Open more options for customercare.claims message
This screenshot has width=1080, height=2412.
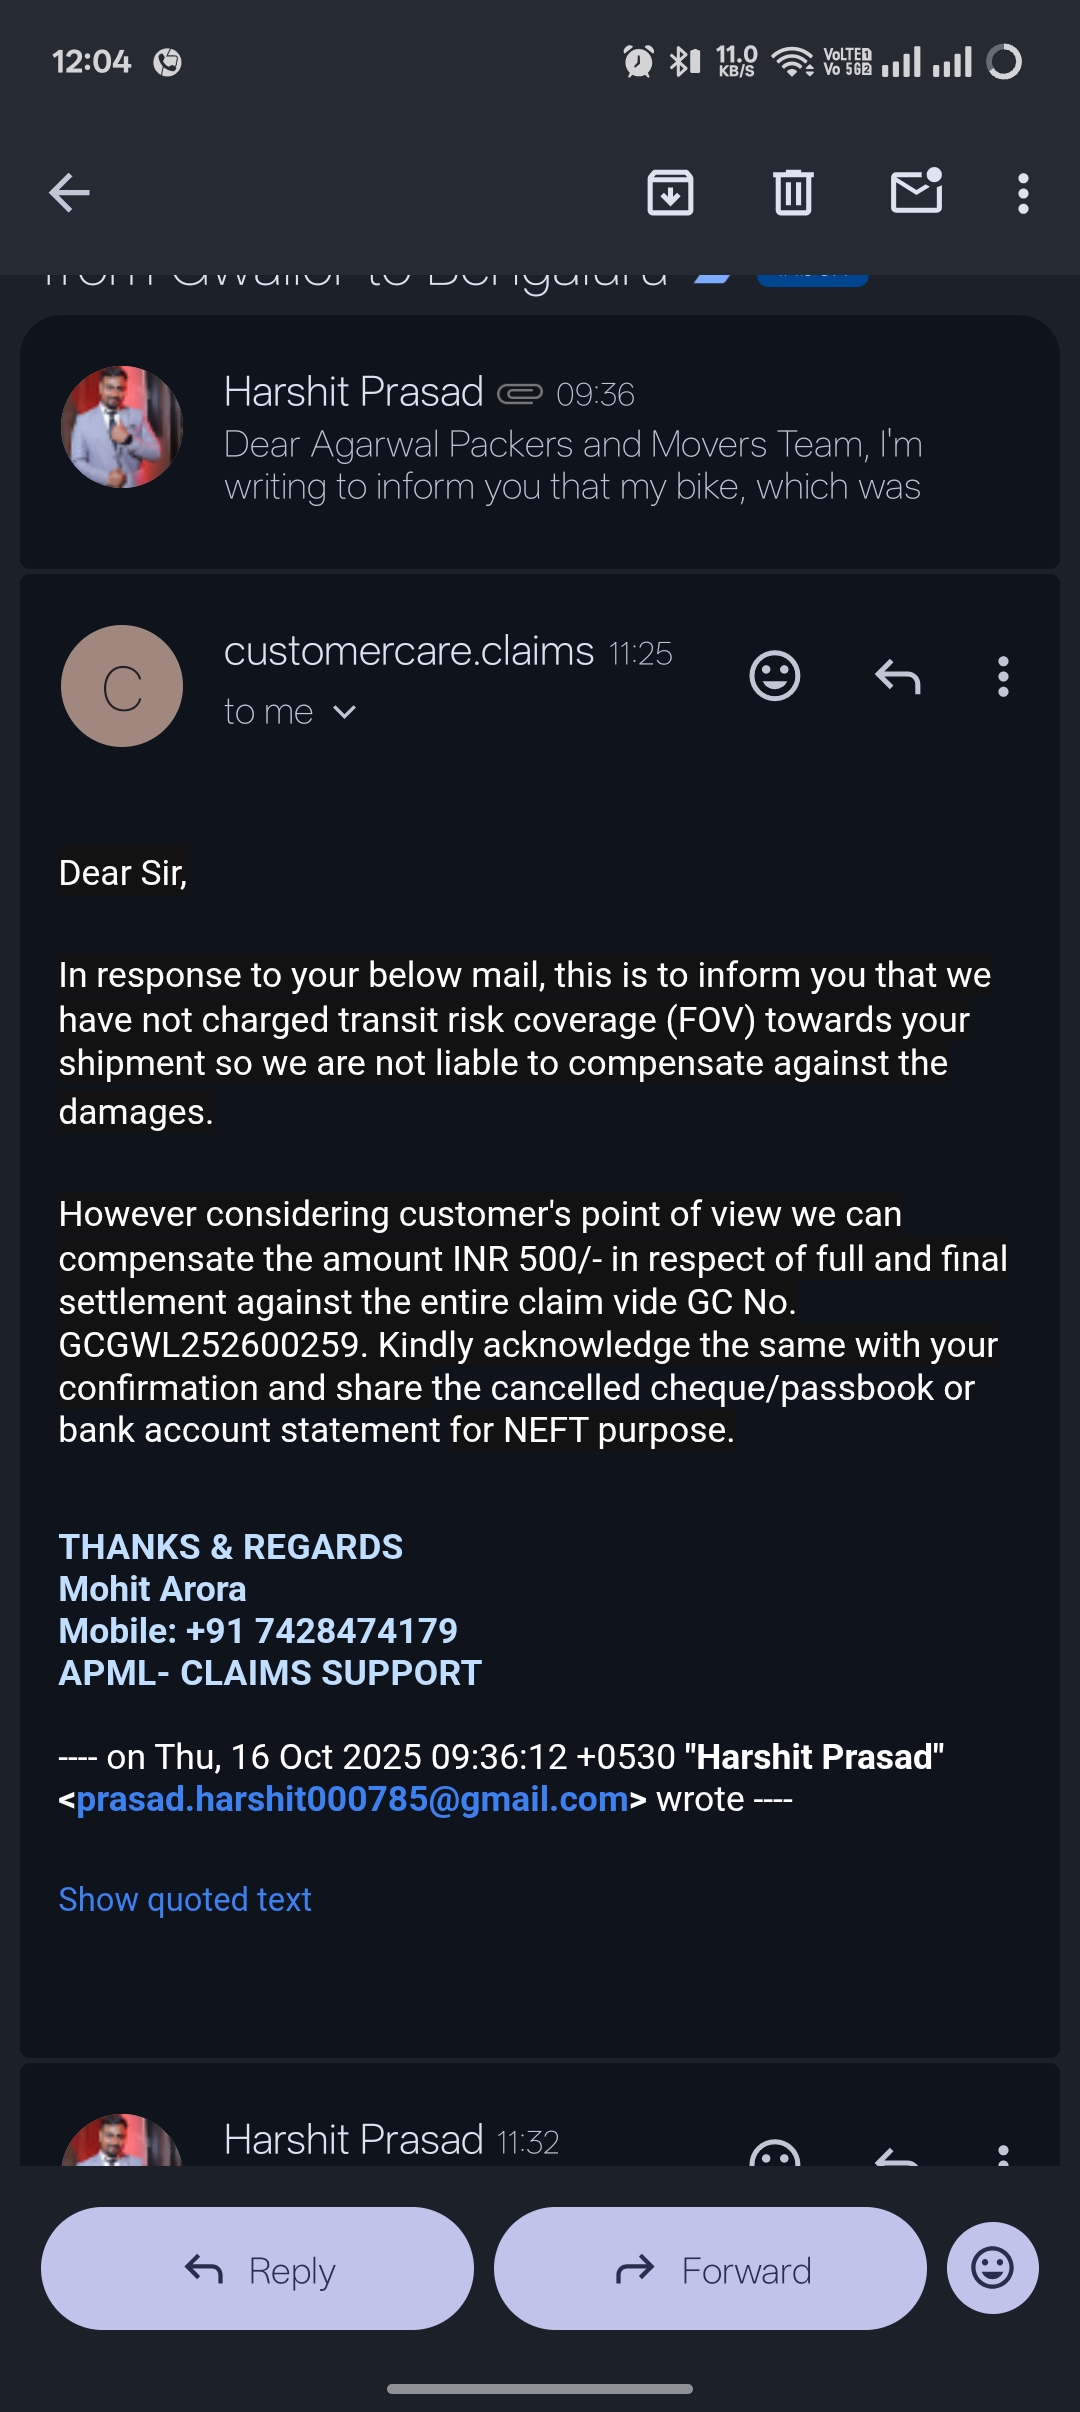[1003, 677]
